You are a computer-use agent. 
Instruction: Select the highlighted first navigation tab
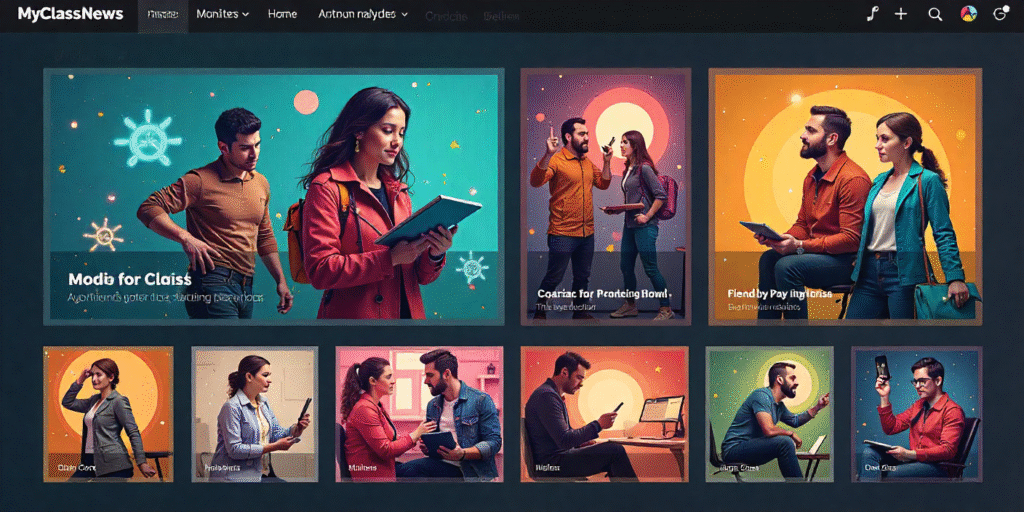(x=162, y=15)
